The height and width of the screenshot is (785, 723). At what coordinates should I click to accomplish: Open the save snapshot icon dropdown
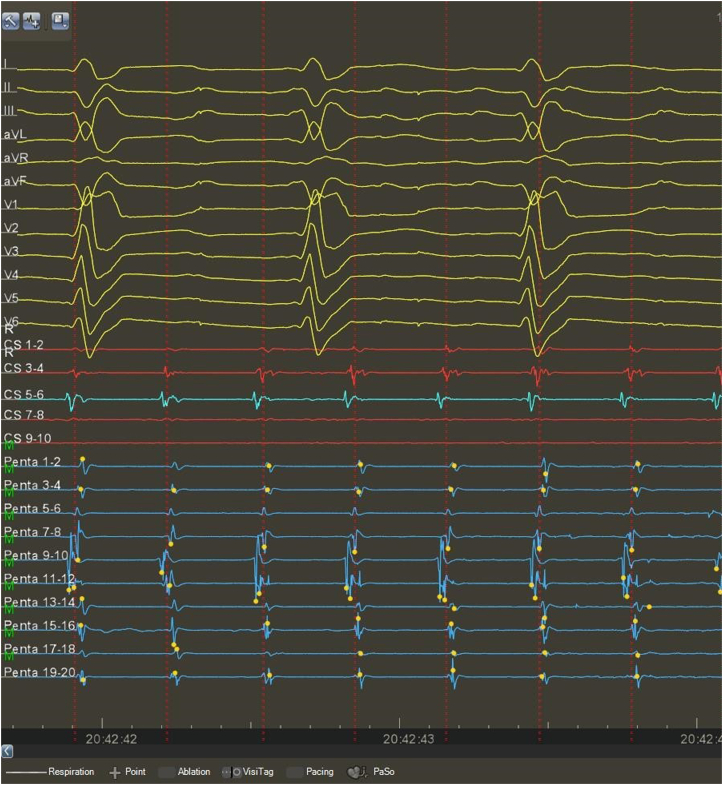60,21
